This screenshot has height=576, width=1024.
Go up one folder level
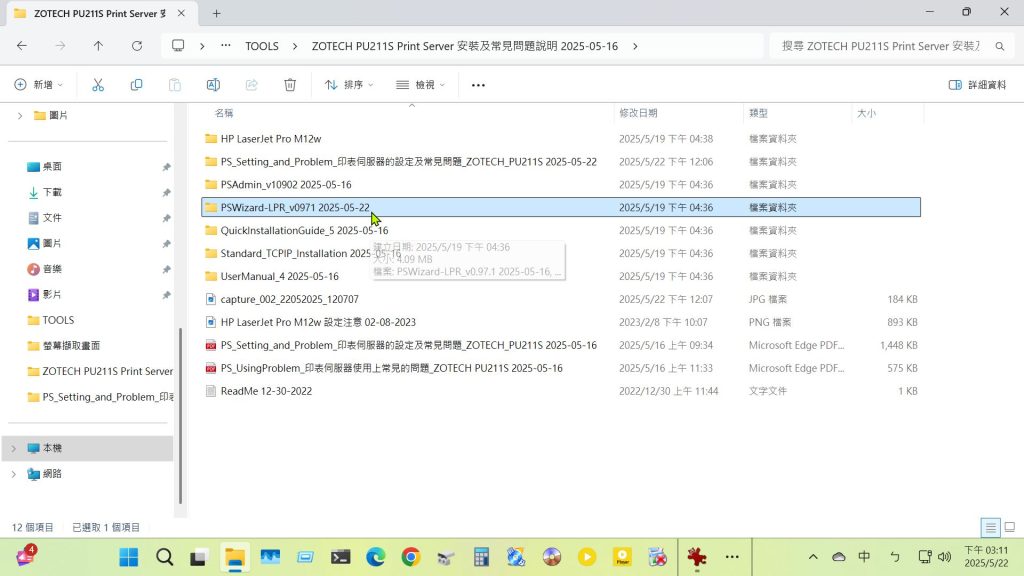(x=98, y=46)
